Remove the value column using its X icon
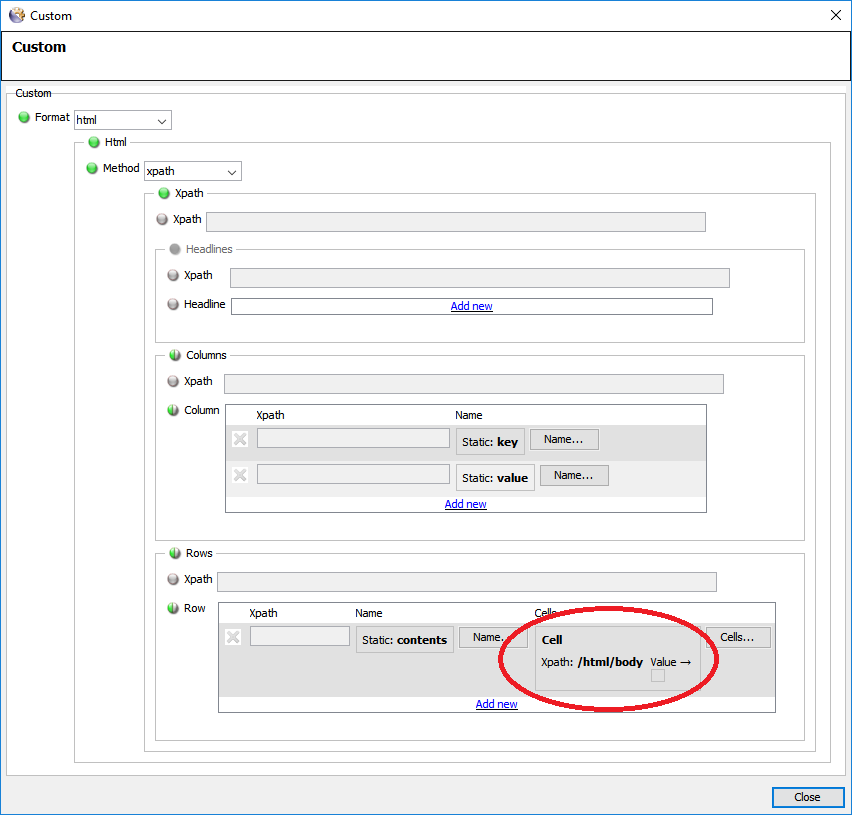Viewport: 852px width, 815px height. point(240,475)
